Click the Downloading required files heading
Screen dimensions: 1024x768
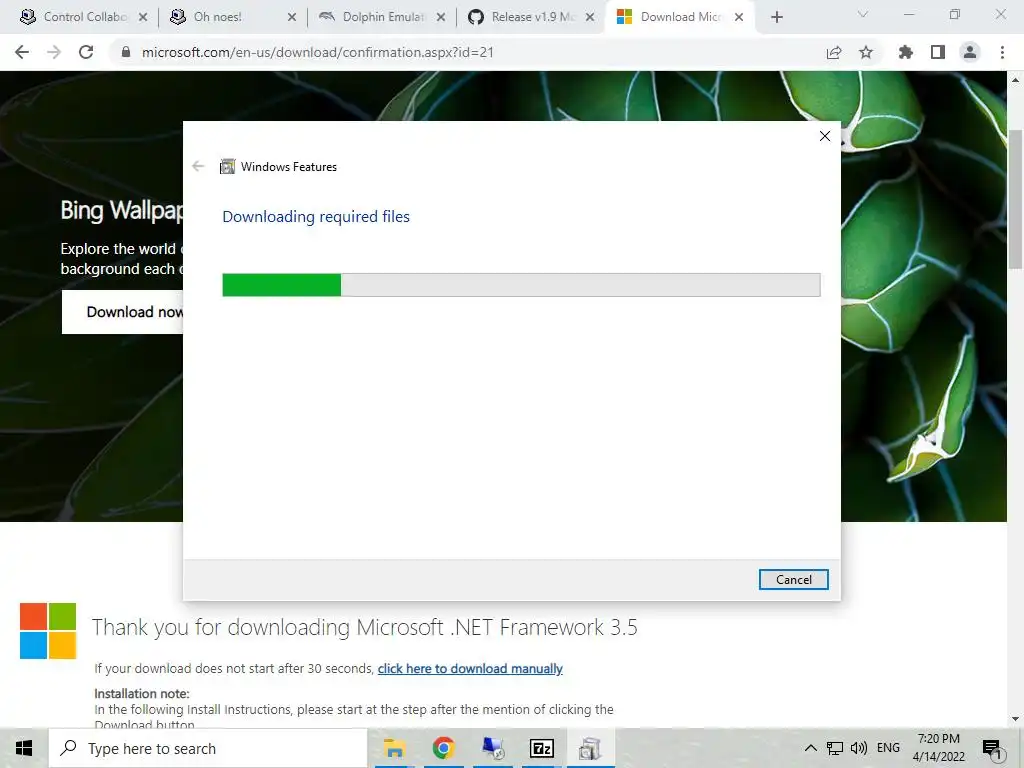[316, 217]
